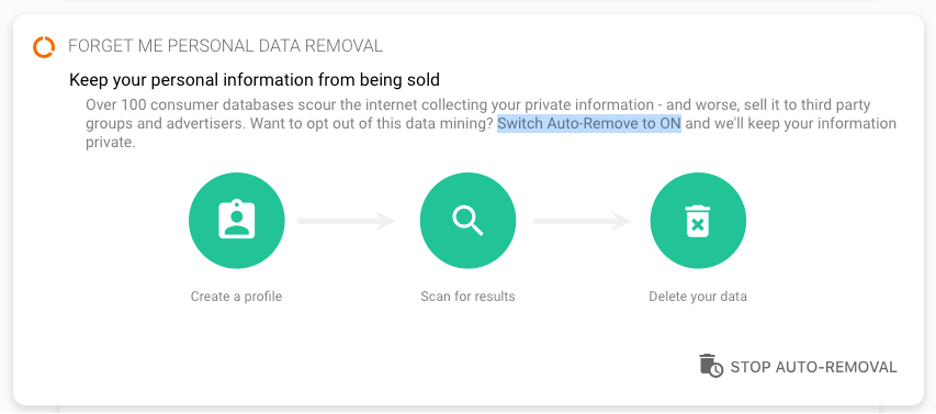The image size is (936, 414).
Task: Click the arrow between profile and scan steps
Action: 346,221
